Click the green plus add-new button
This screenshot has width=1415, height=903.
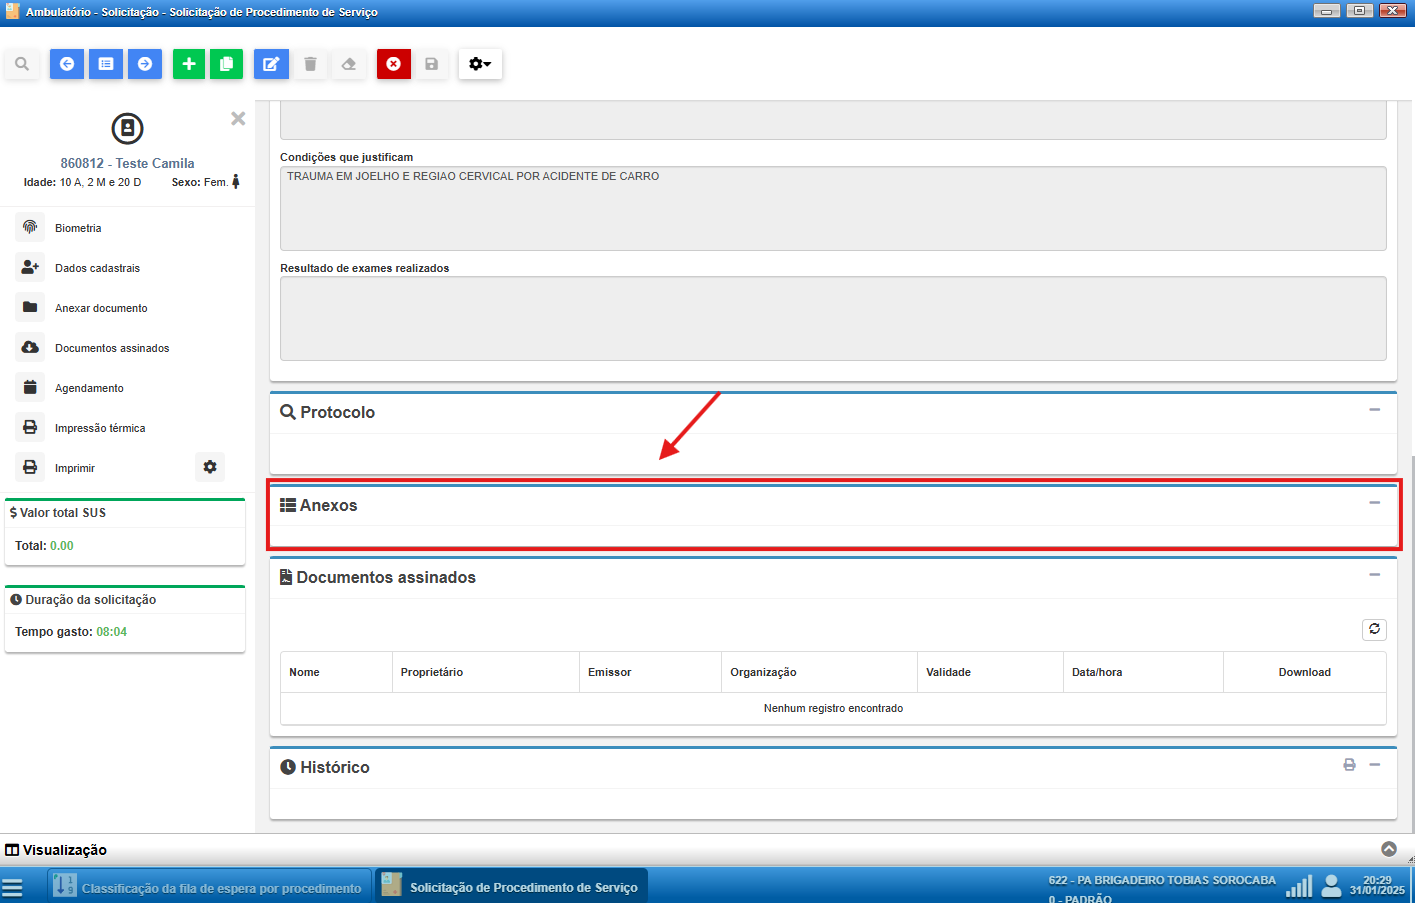[x=188, y=64]
